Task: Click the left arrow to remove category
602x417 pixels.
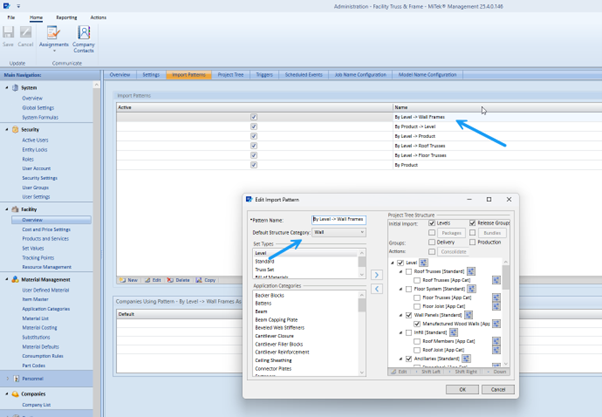Action: (377, 288)
